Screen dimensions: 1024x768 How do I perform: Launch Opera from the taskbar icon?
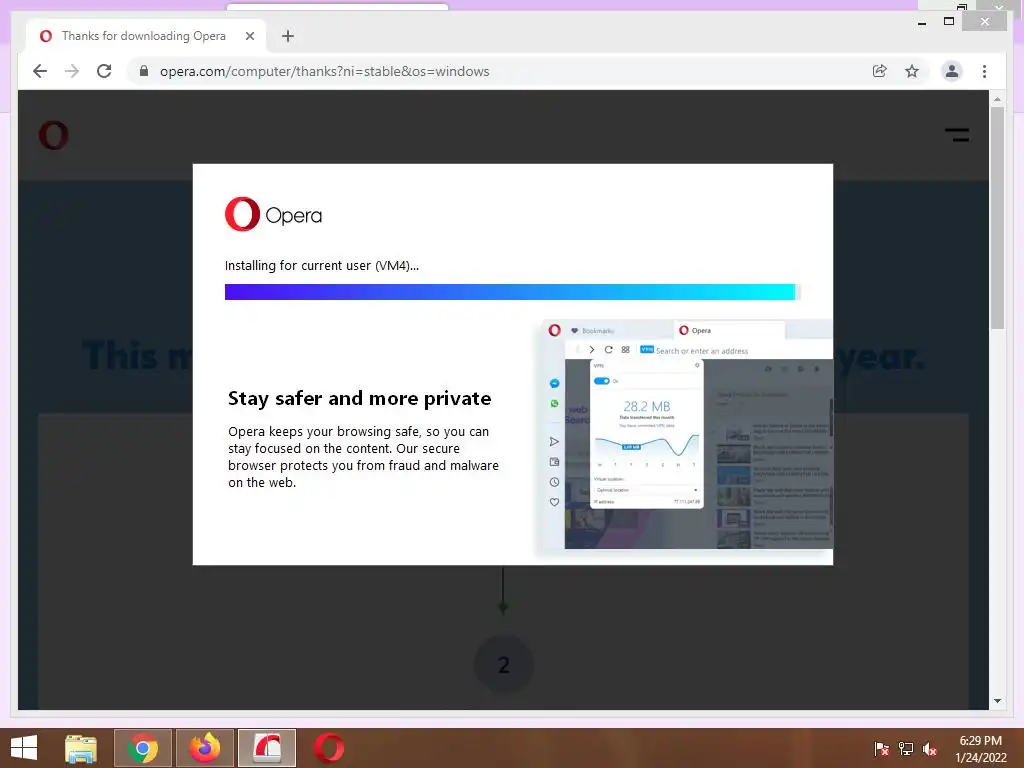click(328, 748)
